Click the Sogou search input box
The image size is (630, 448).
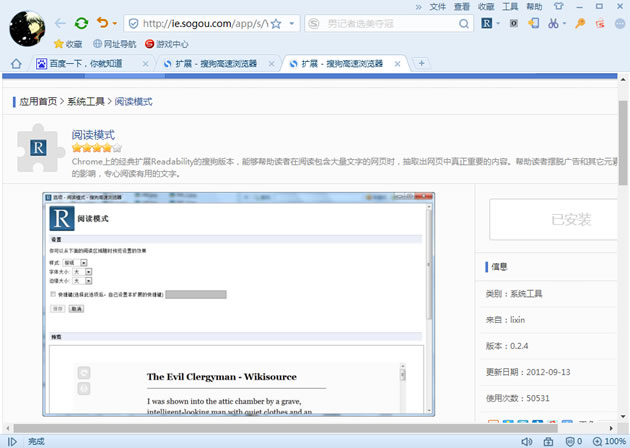(x=390, y=24)
